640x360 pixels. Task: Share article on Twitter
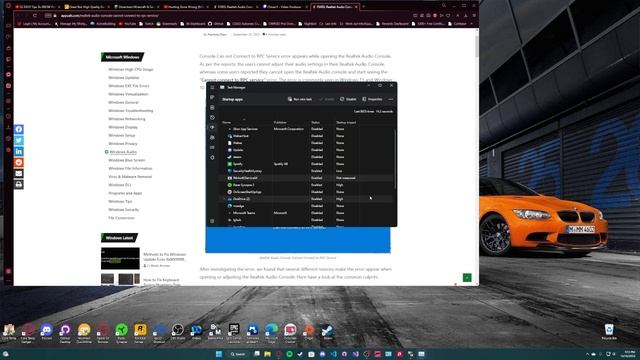point(19,140)
